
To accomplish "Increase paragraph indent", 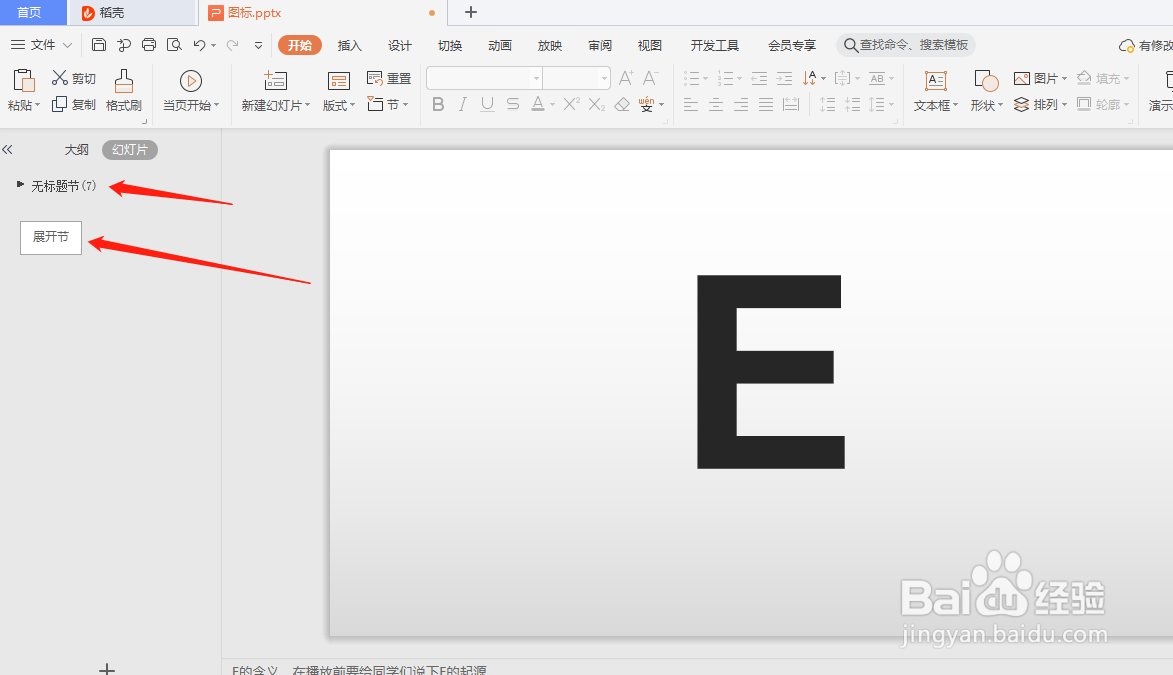I will coord(784,78).
